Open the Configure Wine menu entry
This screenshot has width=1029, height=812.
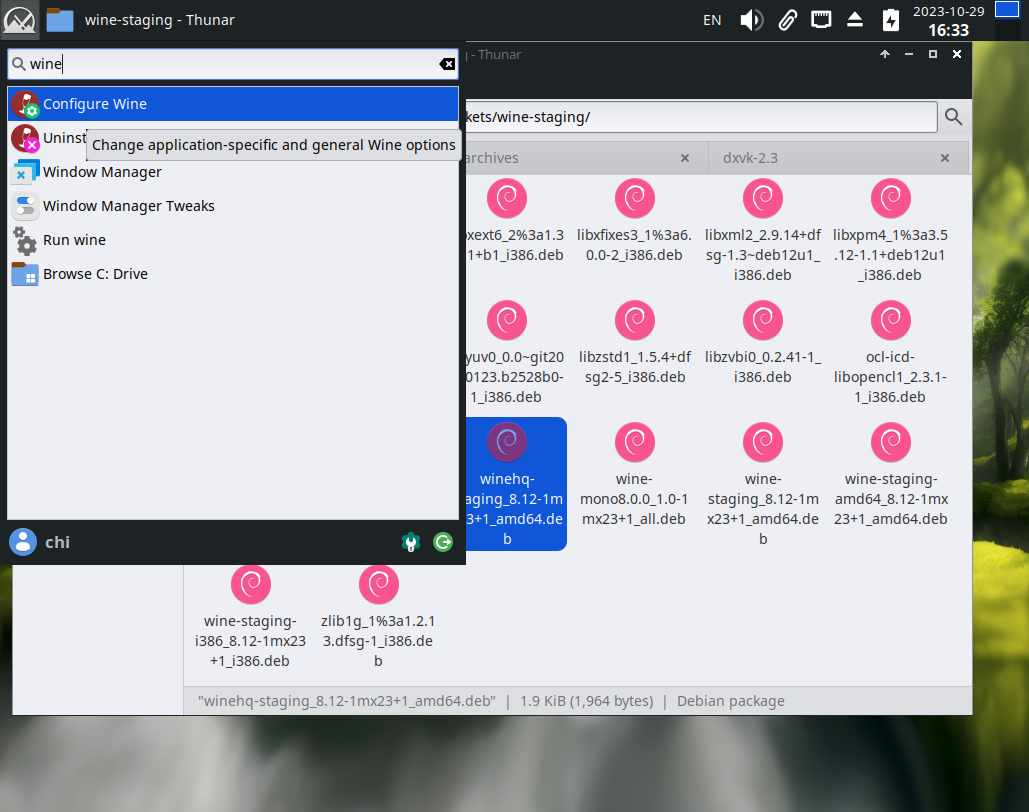(x=95, y=104)
